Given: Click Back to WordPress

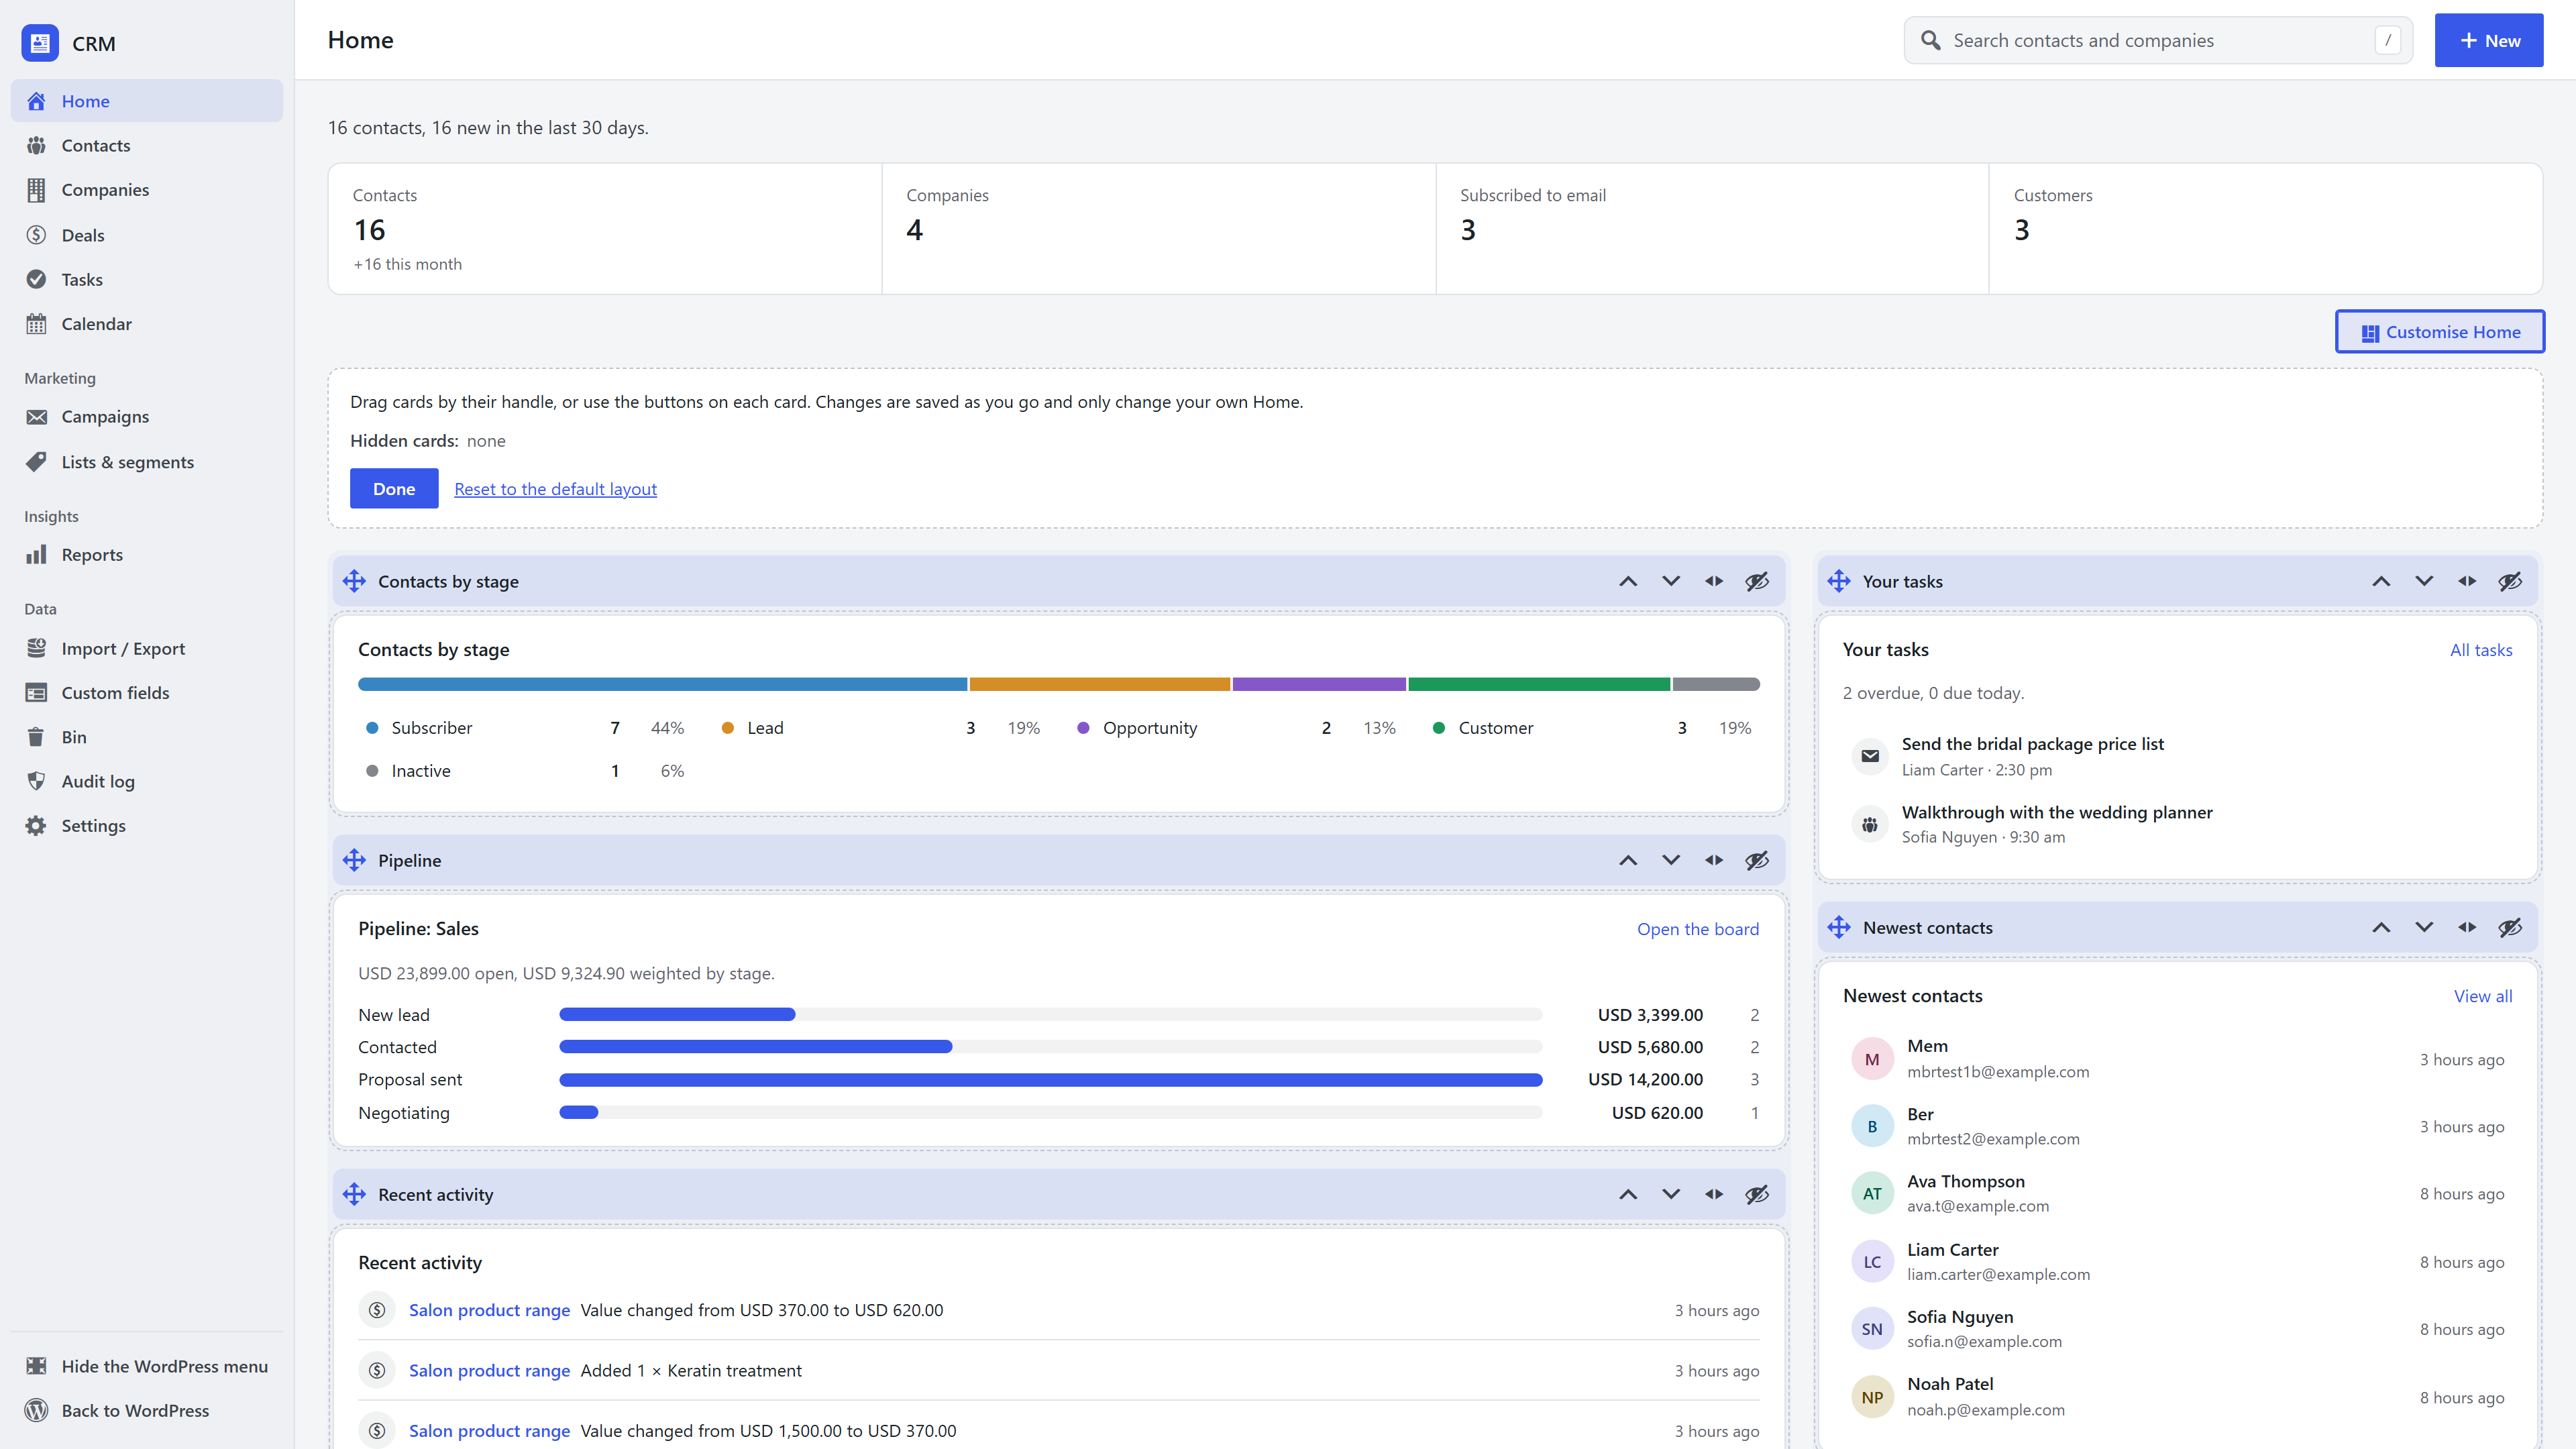Looking at the screenshot, I should [x=147, y=1410].
